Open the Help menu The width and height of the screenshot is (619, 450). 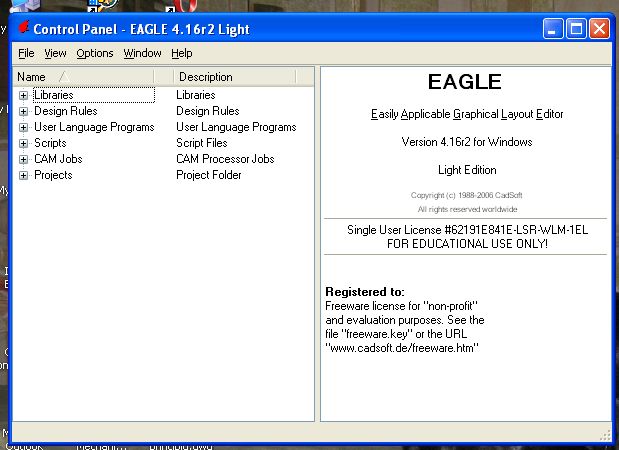click(x=182, y=53)
